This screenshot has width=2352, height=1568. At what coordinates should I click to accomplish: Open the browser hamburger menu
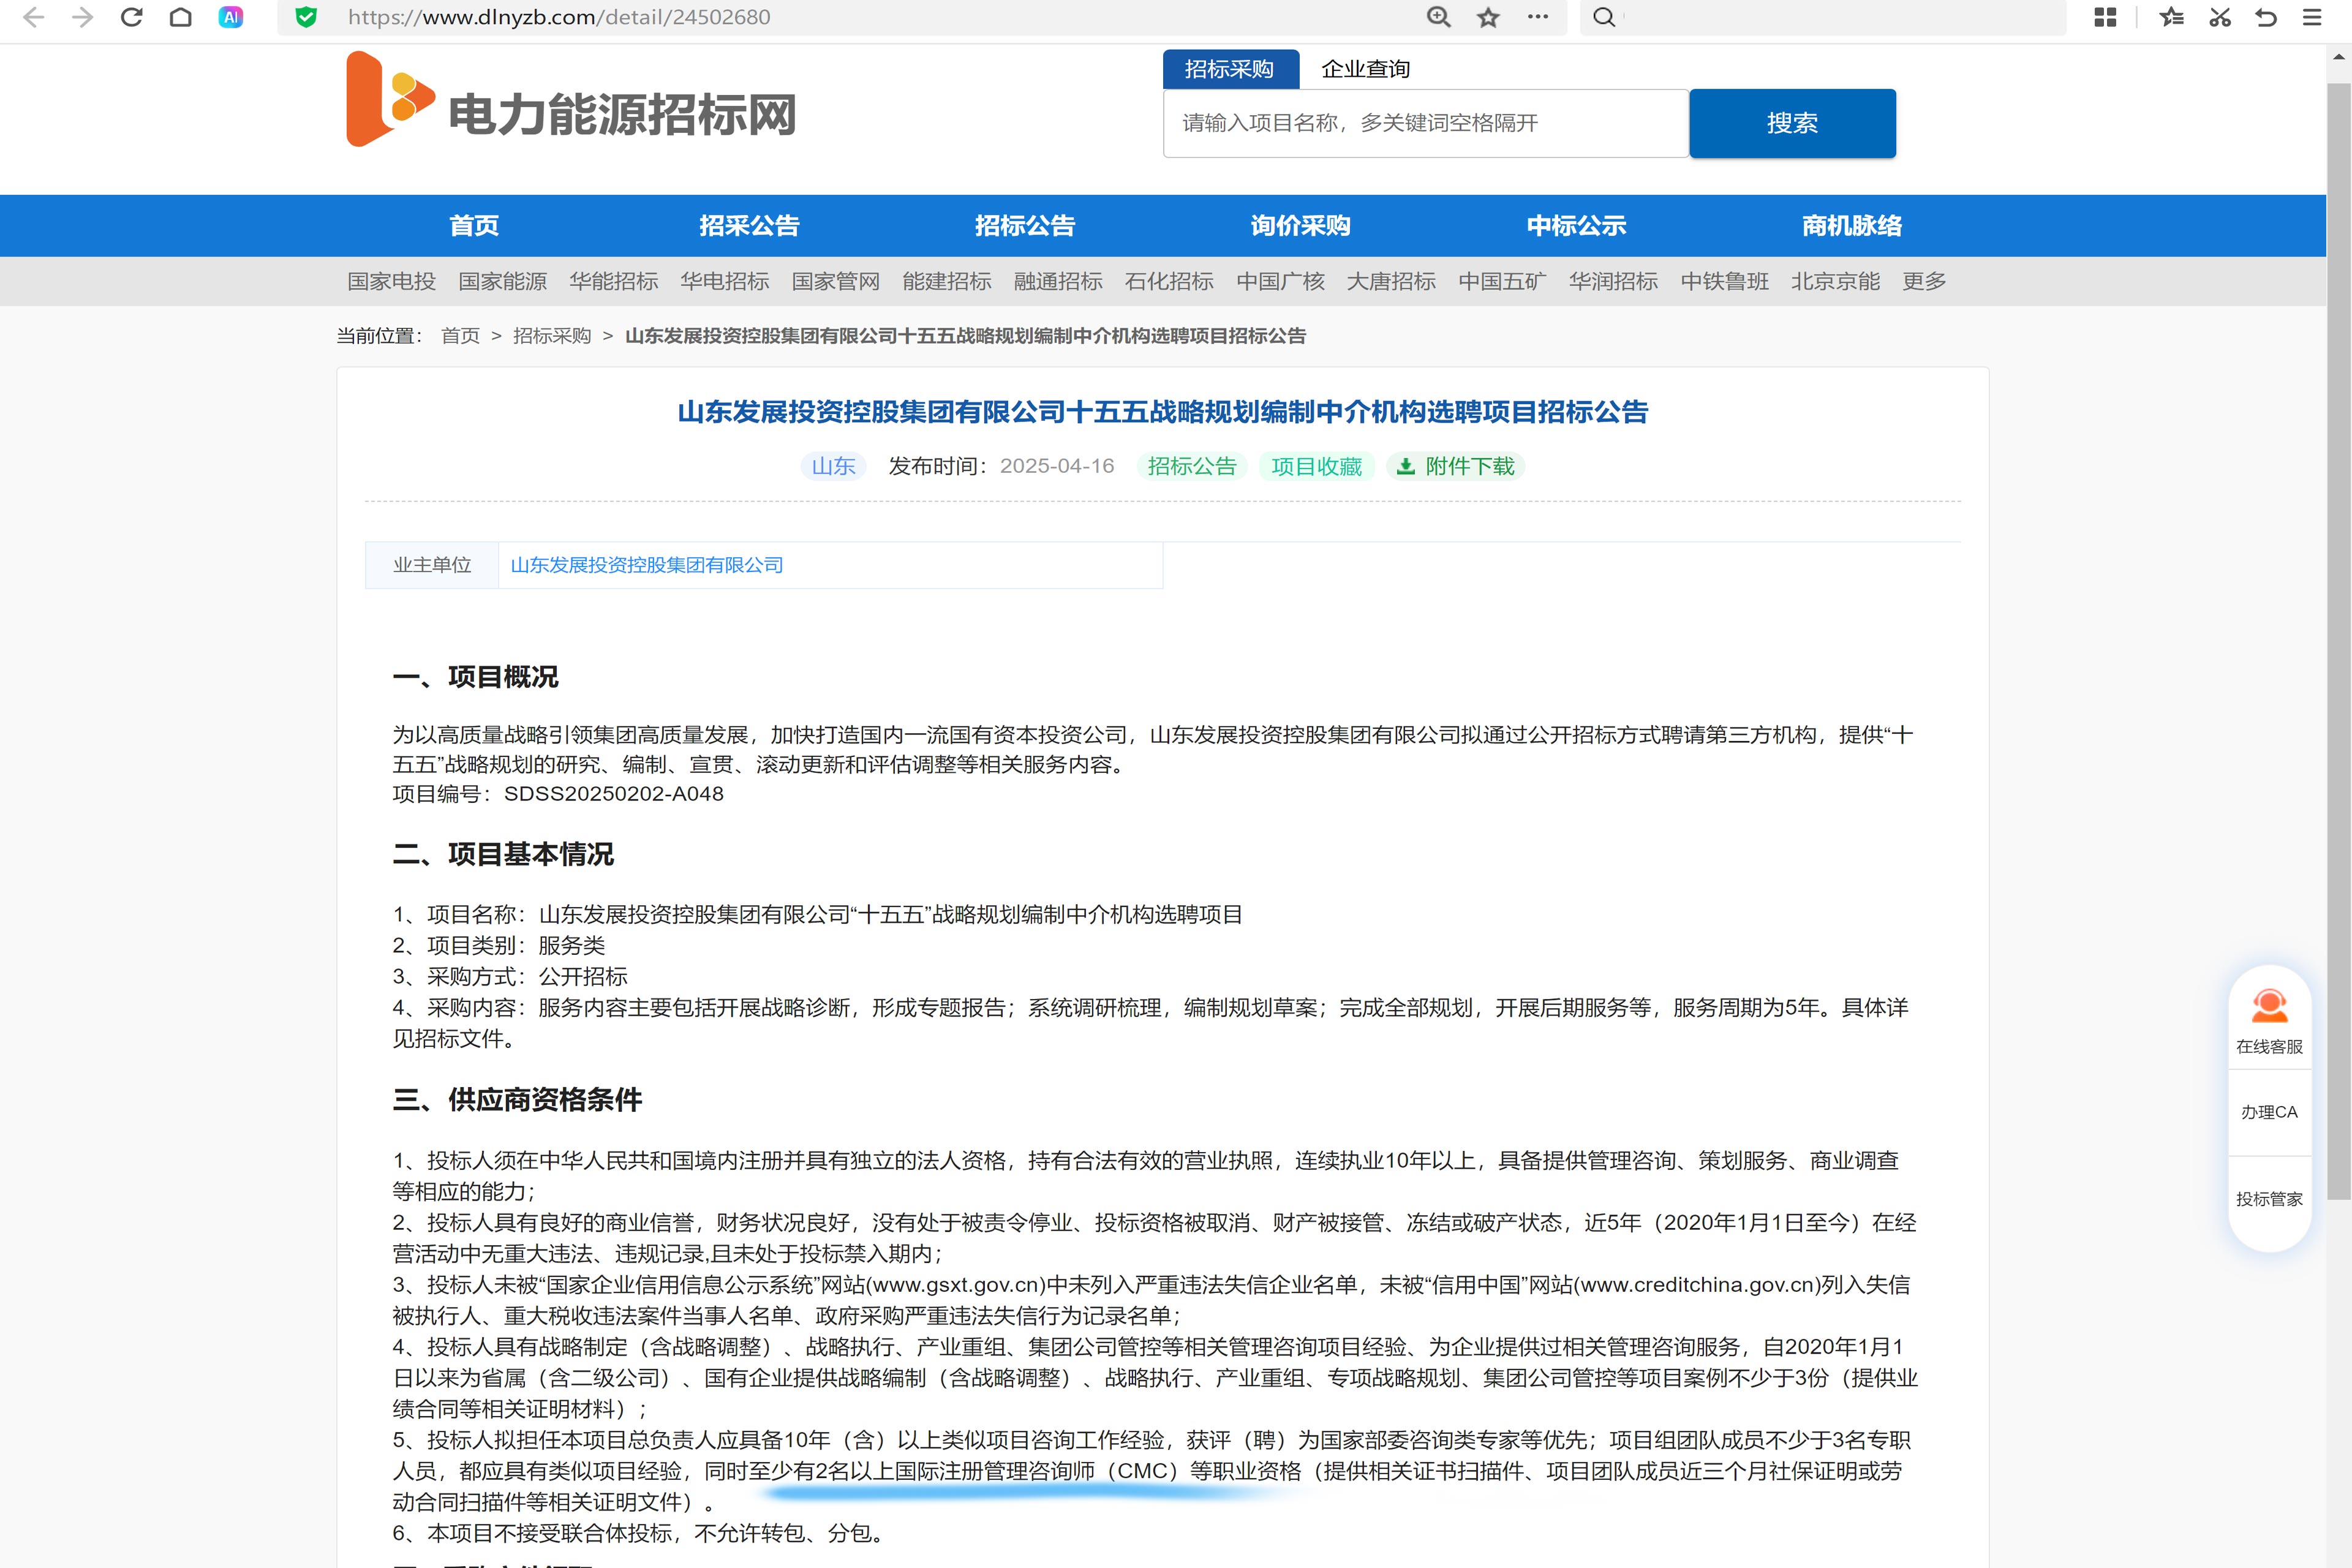point(2312,17)
